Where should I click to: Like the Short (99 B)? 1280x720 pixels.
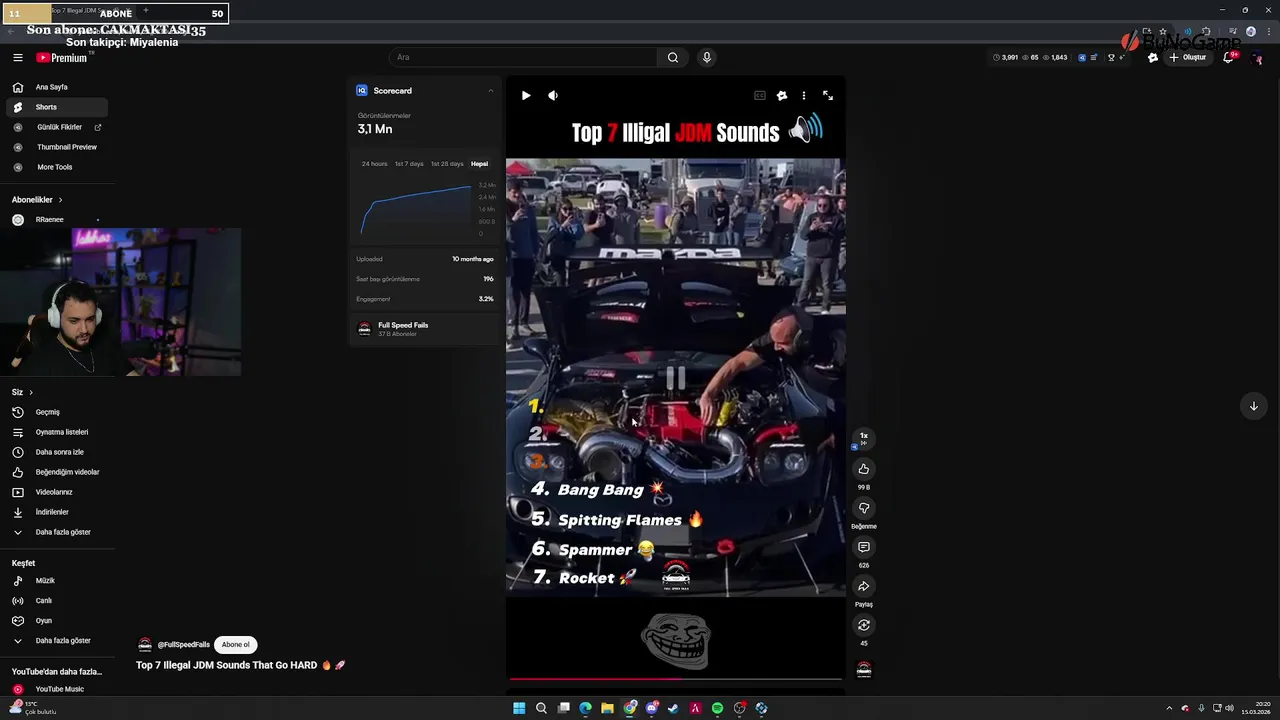point(864,469)
